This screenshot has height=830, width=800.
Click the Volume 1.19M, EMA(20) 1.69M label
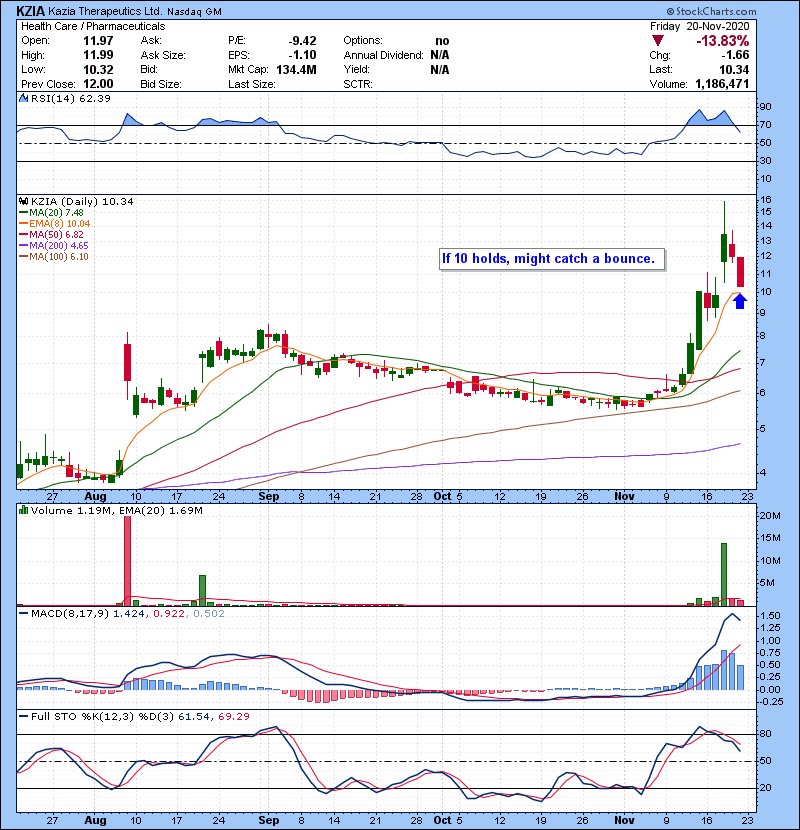click(116, 511)
